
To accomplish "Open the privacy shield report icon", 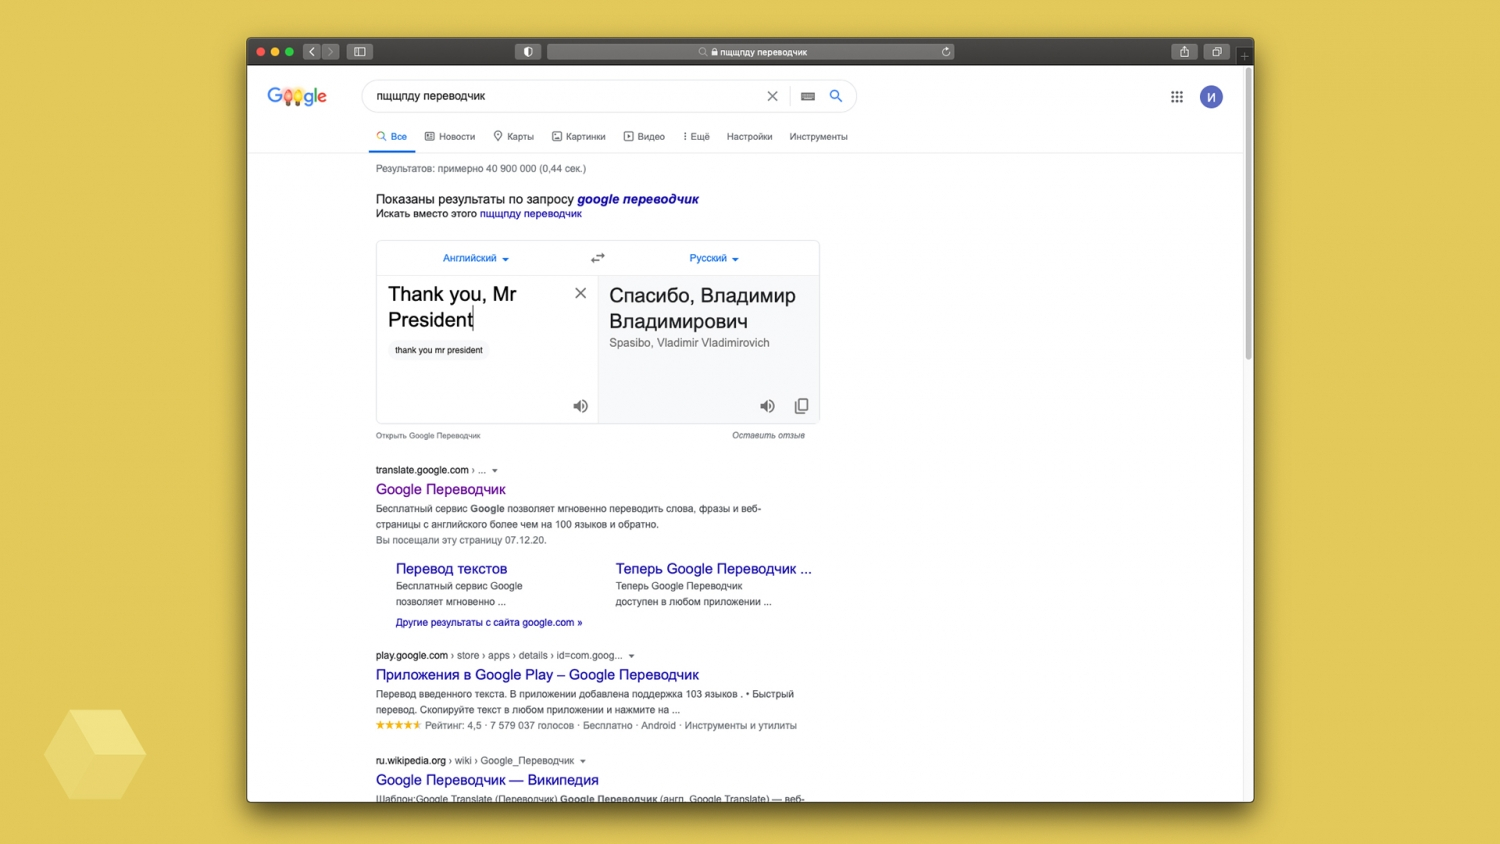I will tap(528, 52).
